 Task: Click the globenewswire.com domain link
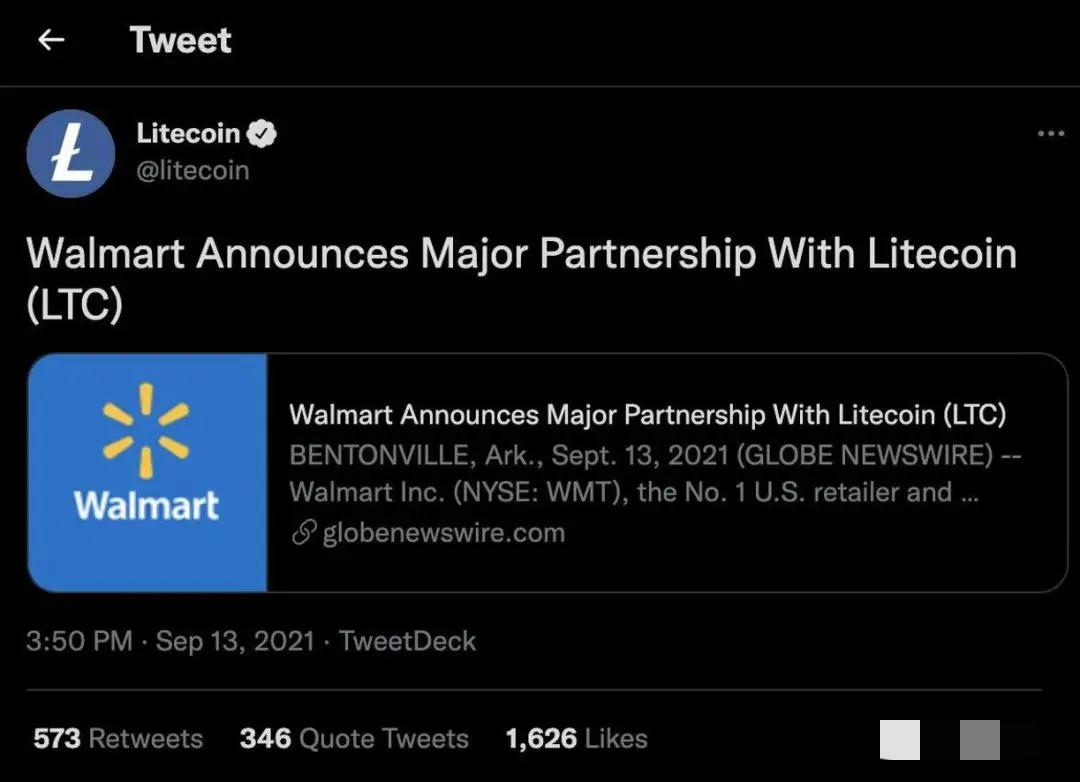click(x=443, y=533)
